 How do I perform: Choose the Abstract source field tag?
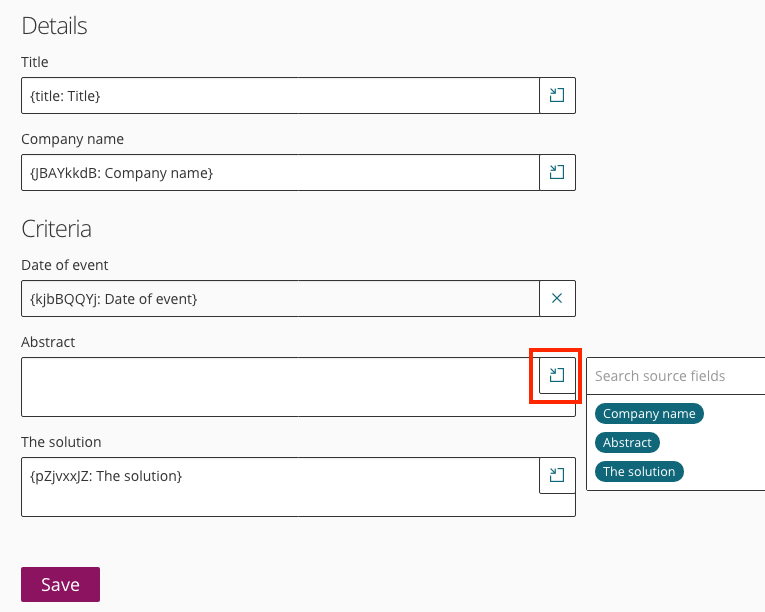[x=627, y=442]
